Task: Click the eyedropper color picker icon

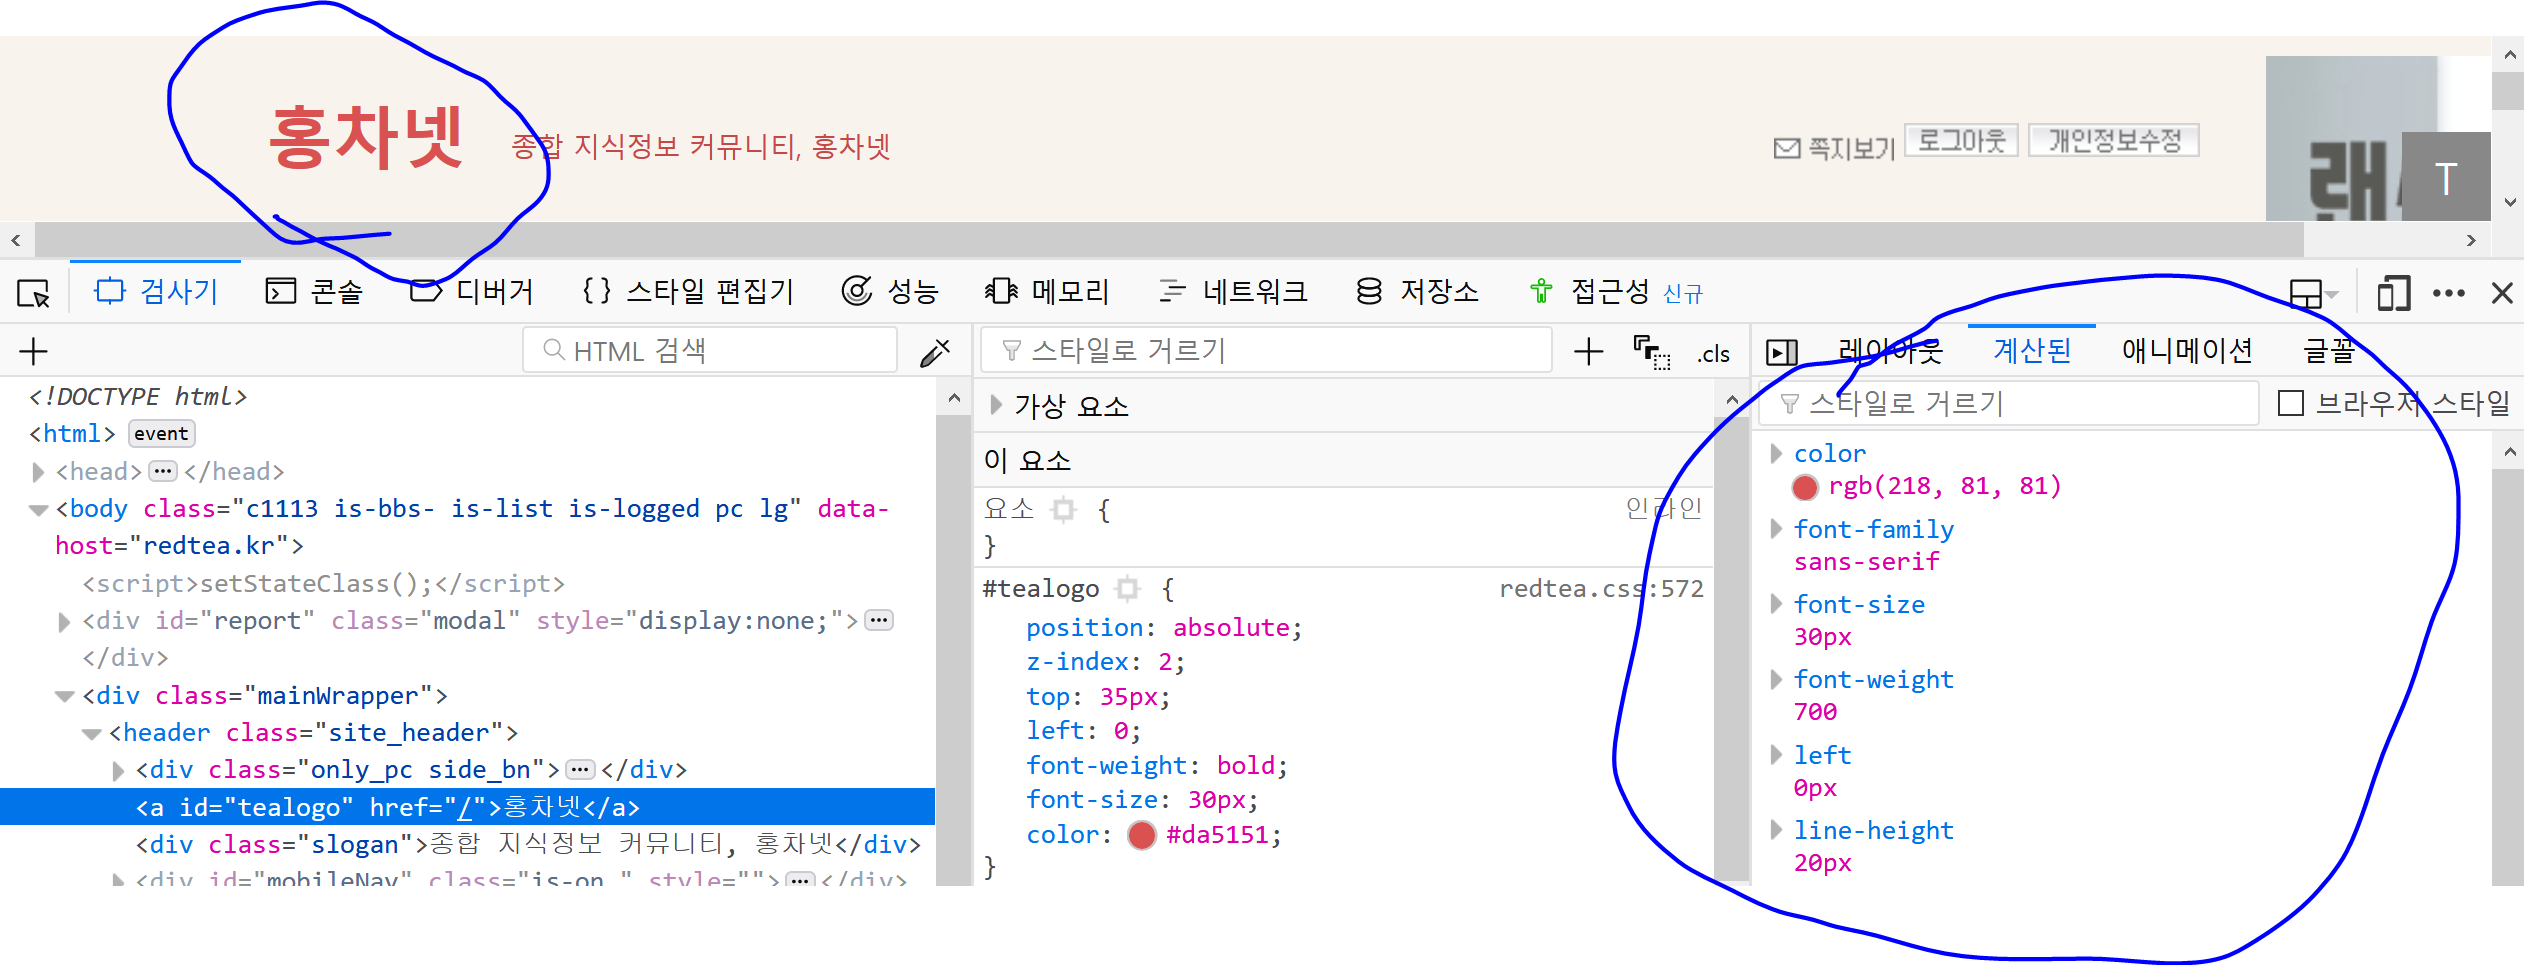Action: click(934, 352)
